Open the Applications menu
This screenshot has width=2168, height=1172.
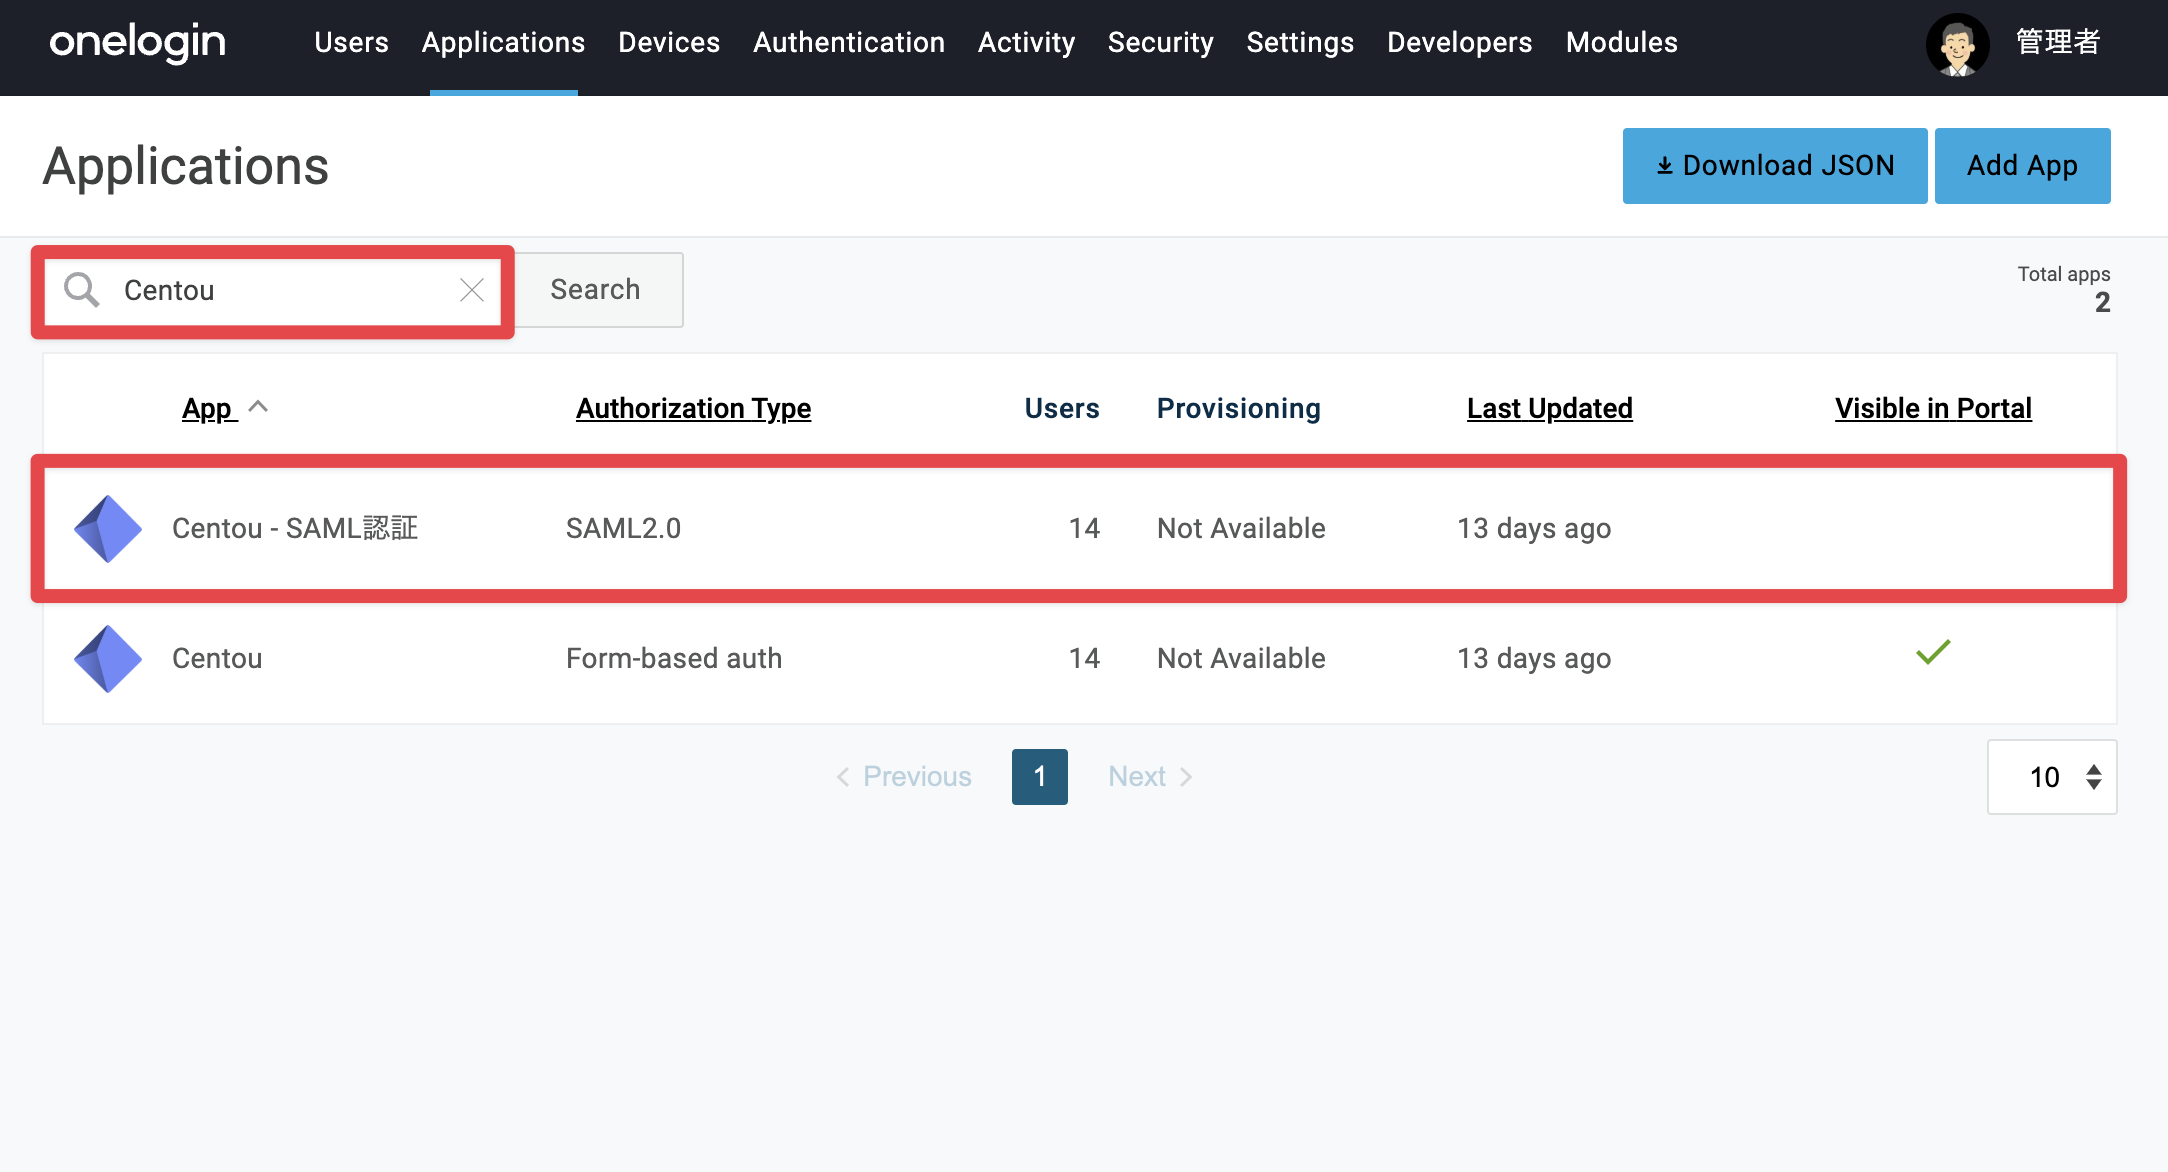[503, 42]
